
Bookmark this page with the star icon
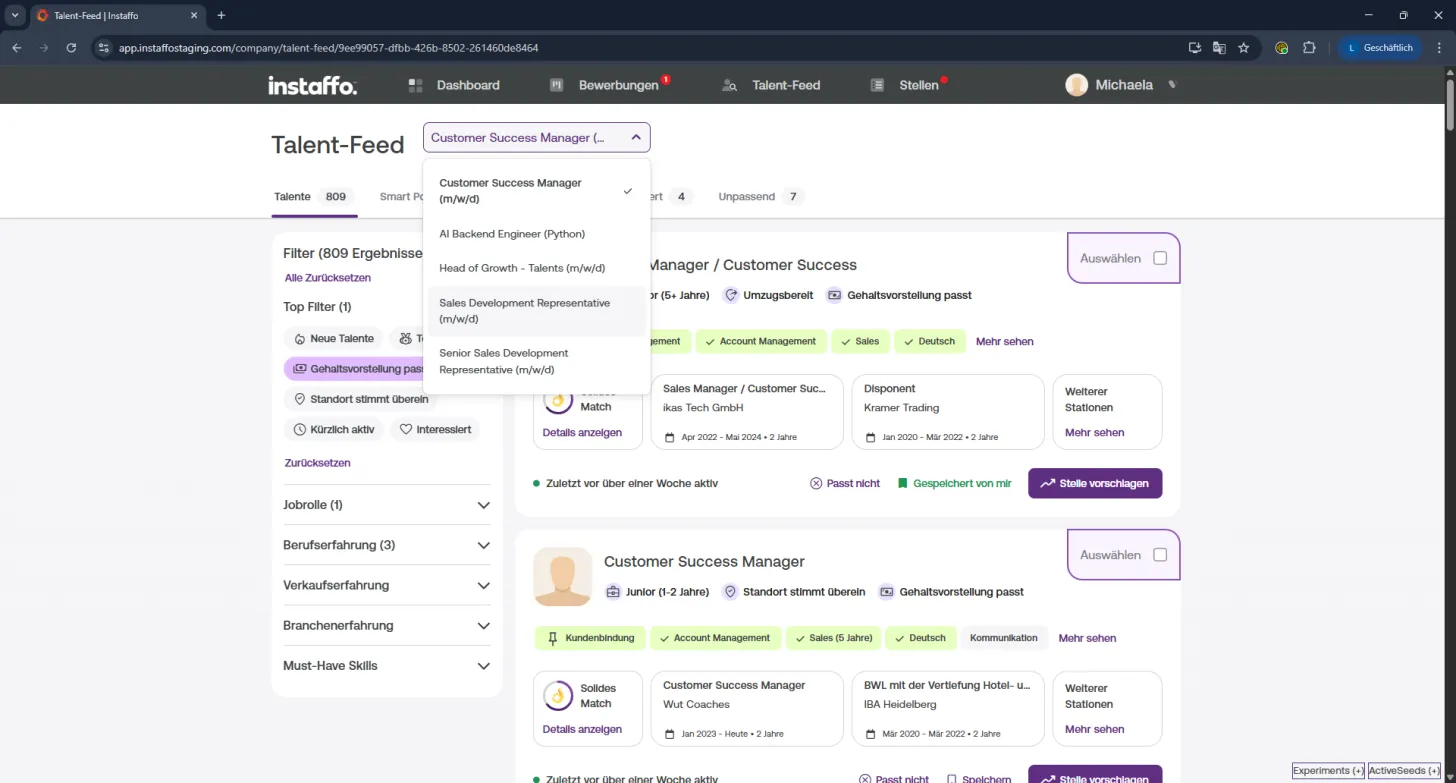click(x=1244, y=47)
